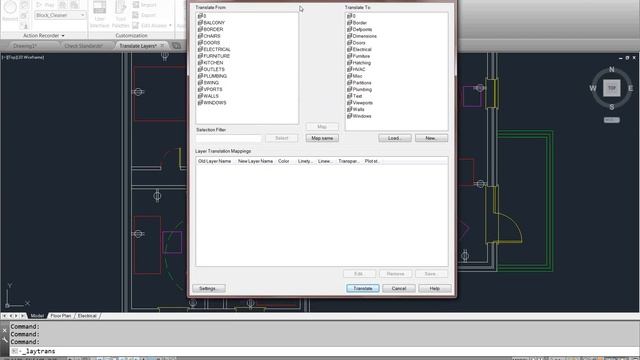Click the new drawing tab icon
Screen dimensions: 640x360
tap(176, 46)
